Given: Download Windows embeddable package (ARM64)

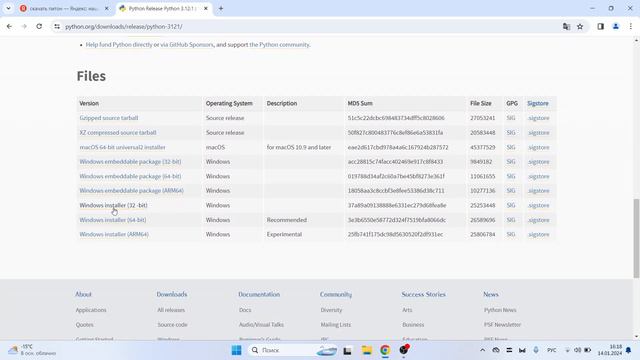Looking at the screenshot, I should pos(131,191).
